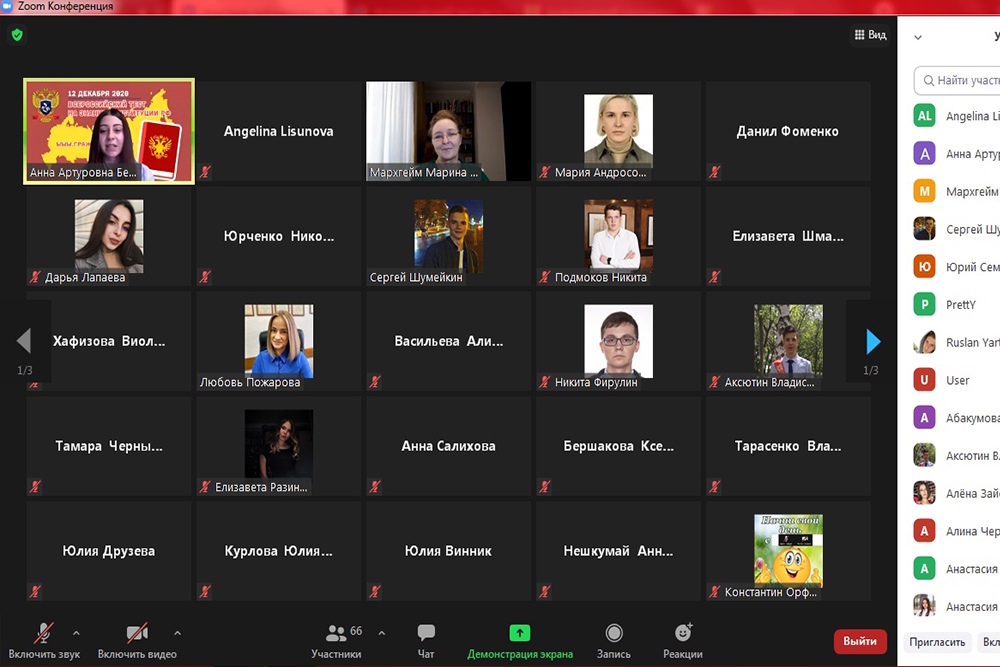
Task: Click Константин Орф… participant tile
Action: pyautogui.click(x=788, y=551)
